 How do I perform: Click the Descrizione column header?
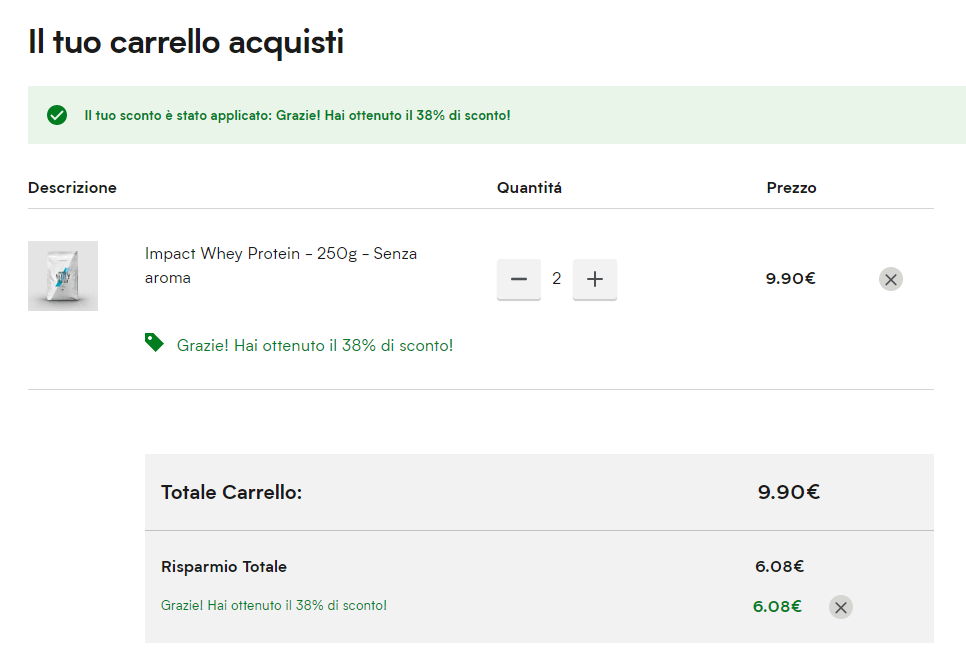[72, 188]
